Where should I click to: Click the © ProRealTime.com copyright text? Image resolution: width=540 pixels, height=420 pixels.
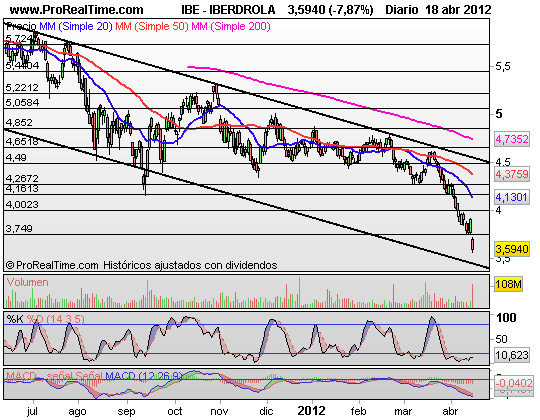(x=53, y=265)
